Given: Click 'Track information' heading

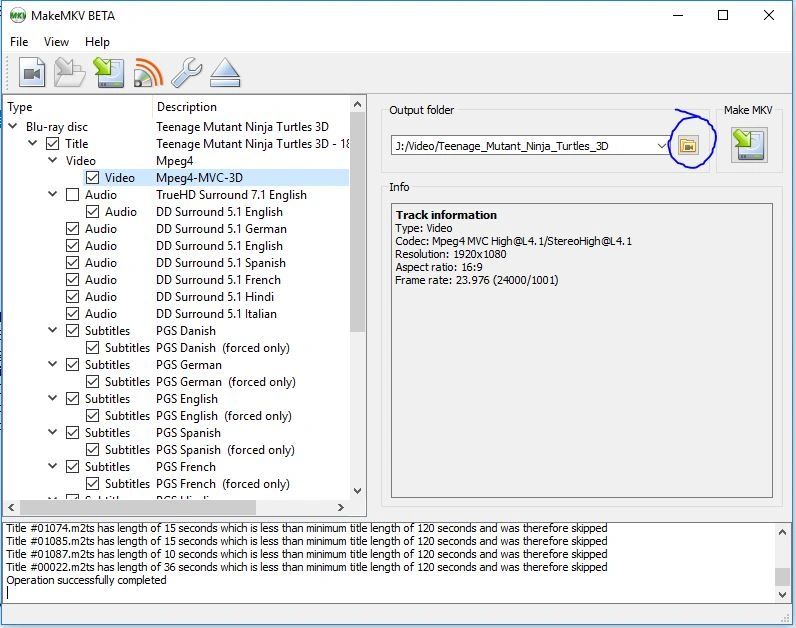Looking at the screenshot, I should [x=446, y=215].
